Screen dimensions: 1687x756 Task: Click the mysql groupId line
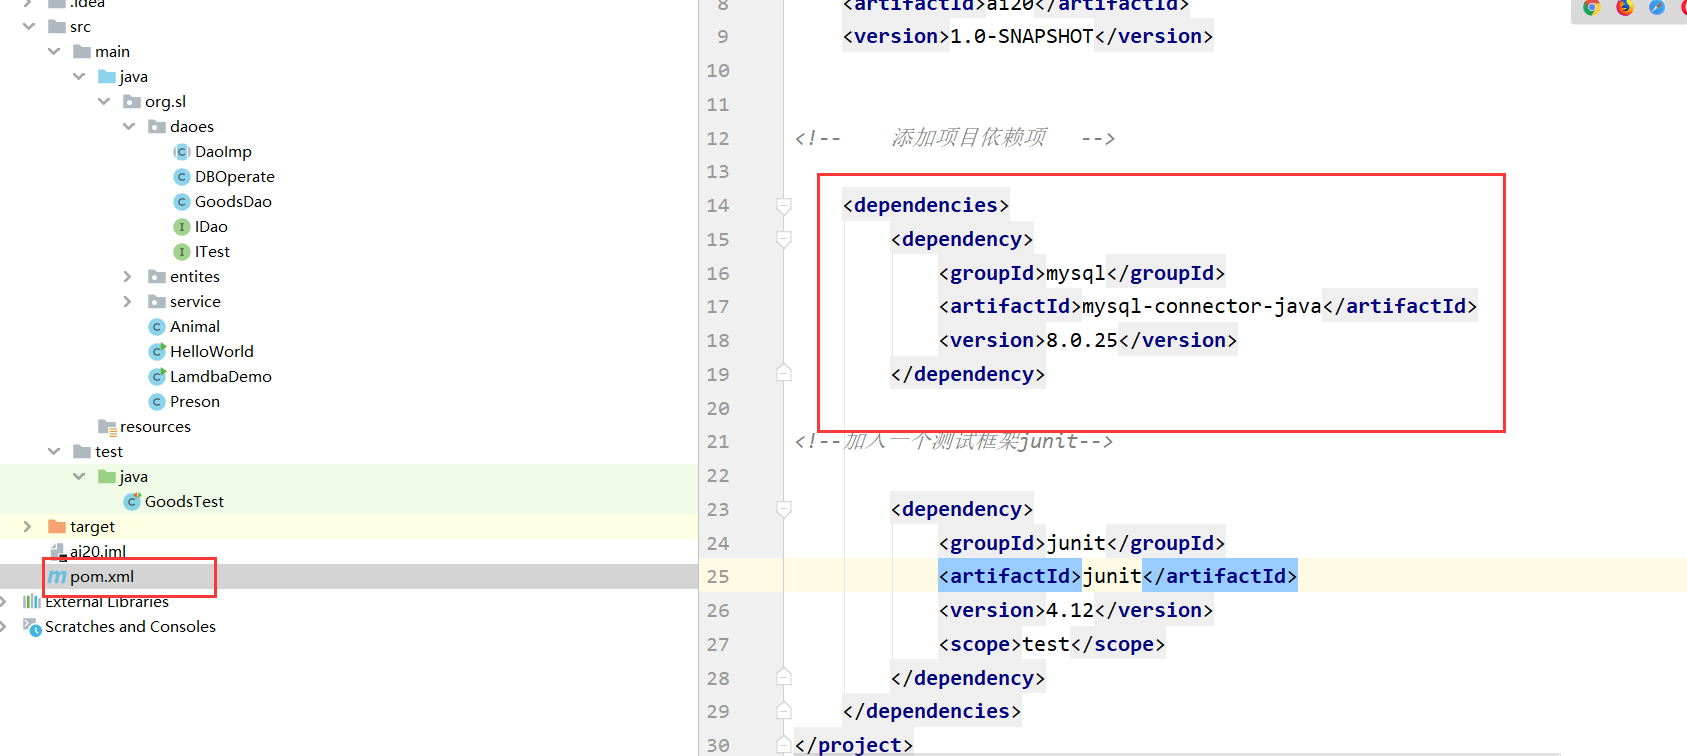(1082, 273)
